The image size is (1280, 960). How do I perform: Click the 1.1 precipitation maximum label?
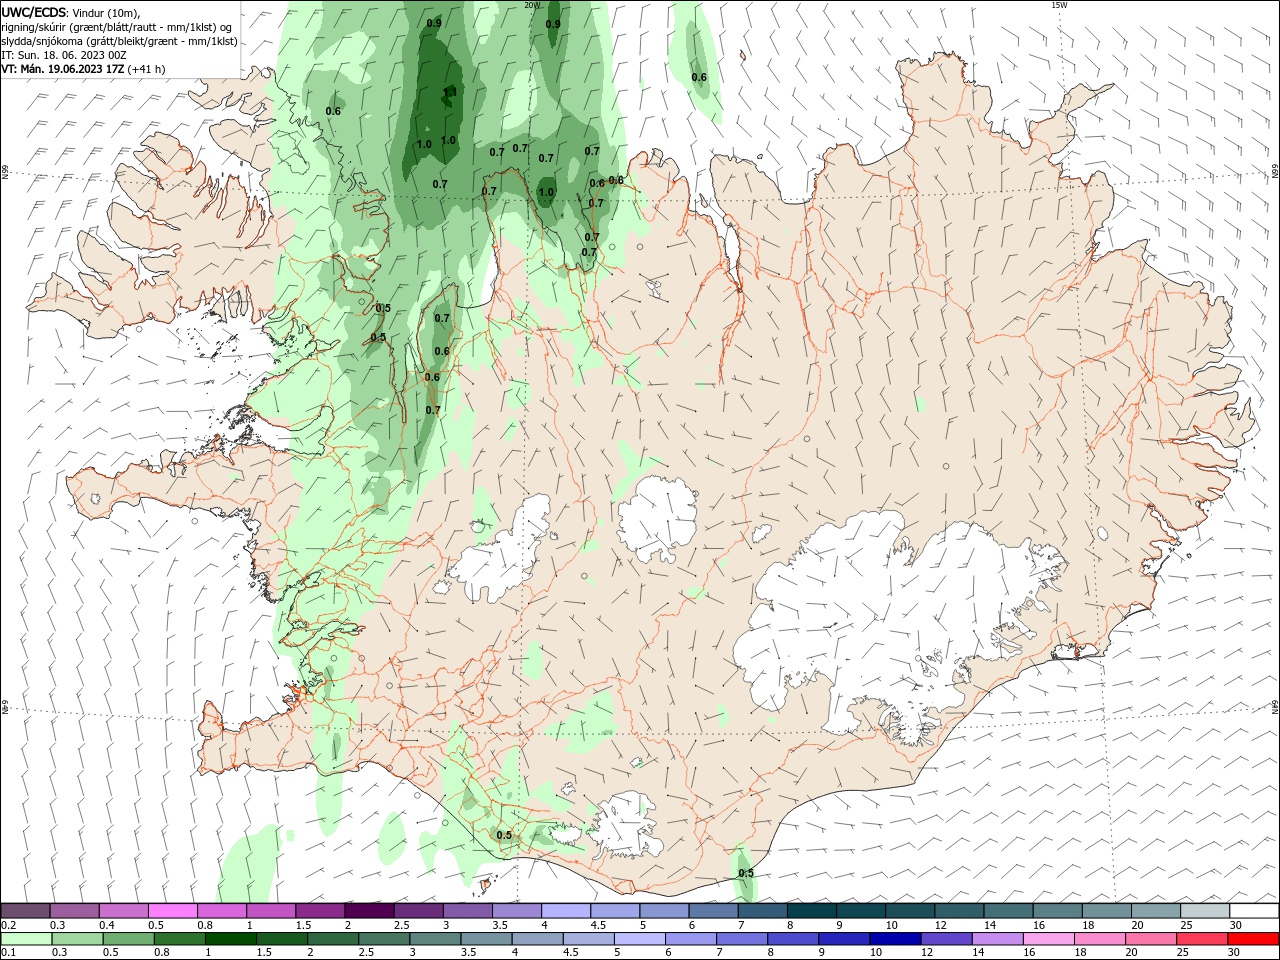(x=449, y=92)
